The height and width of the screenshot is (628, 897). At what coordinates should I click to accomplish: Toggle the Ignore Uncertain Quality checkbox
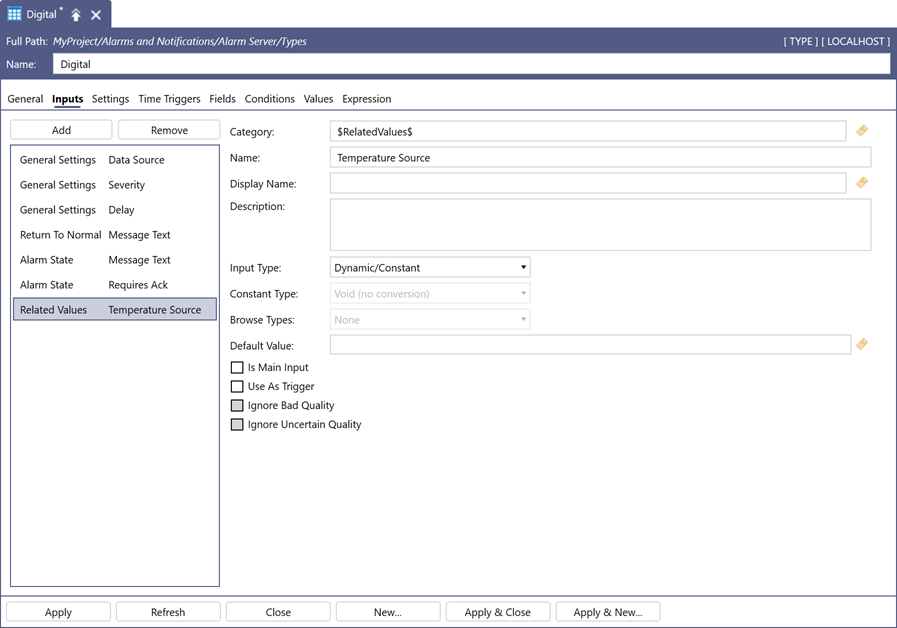237,424
